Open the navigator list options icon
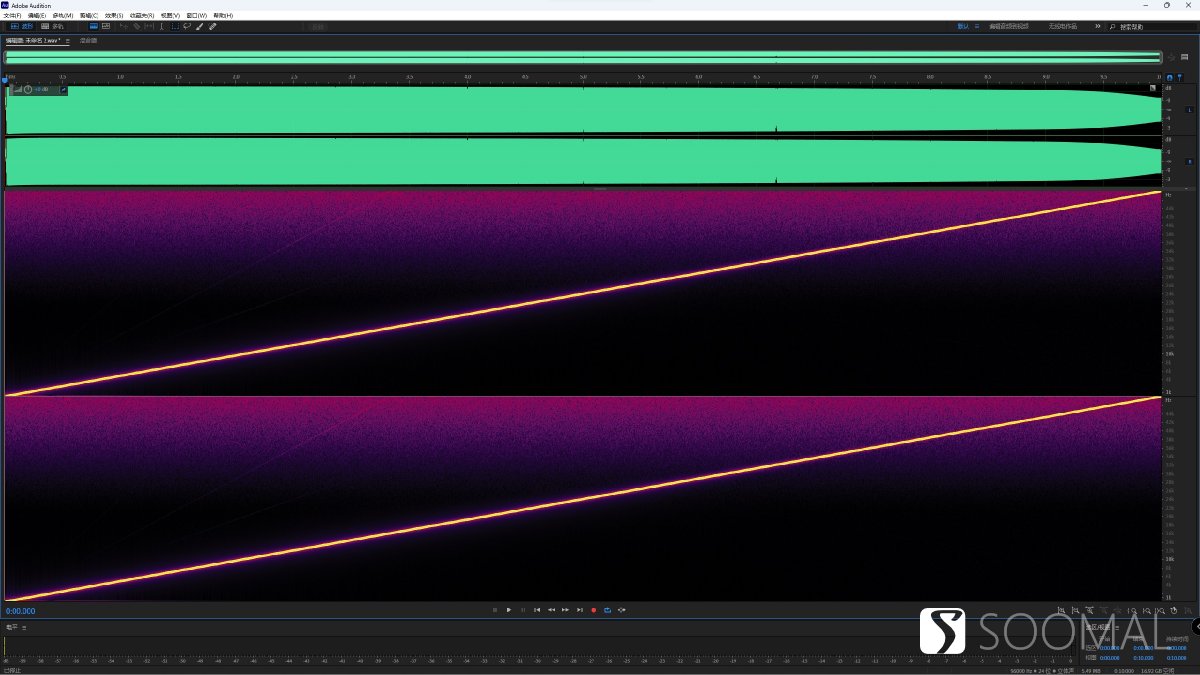Screen dimensions: 1200x675 coord(1185,57)
